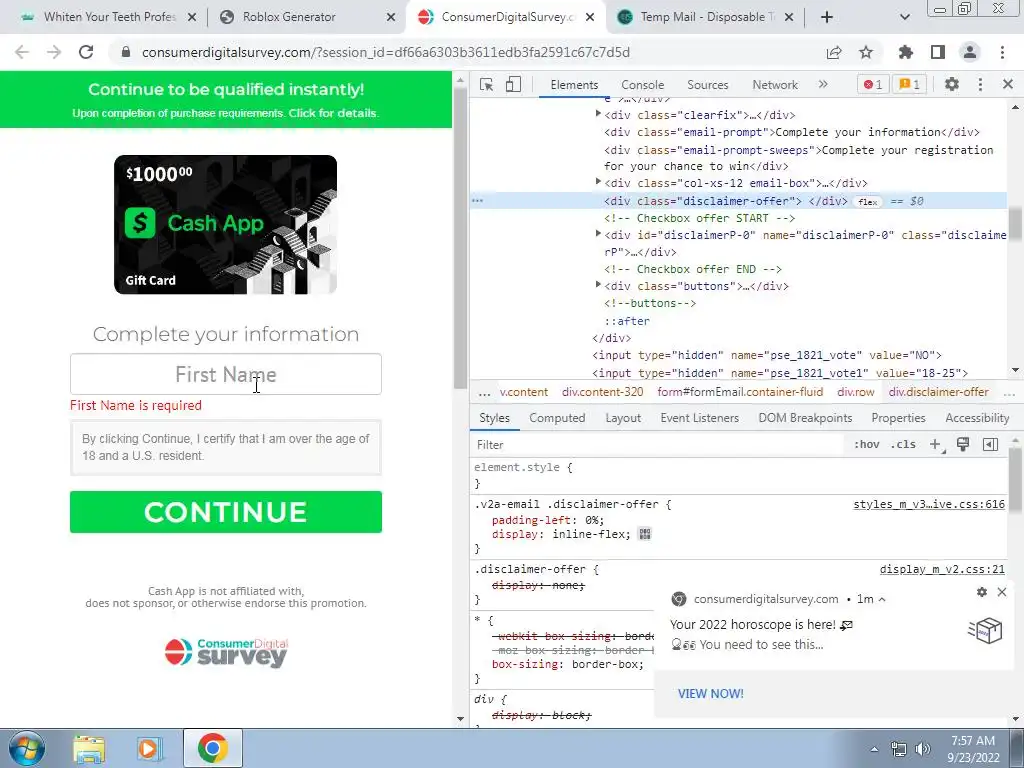Click the yellow issues count badge
This screenshot has width=1024, height=768.
pos(909,84)
